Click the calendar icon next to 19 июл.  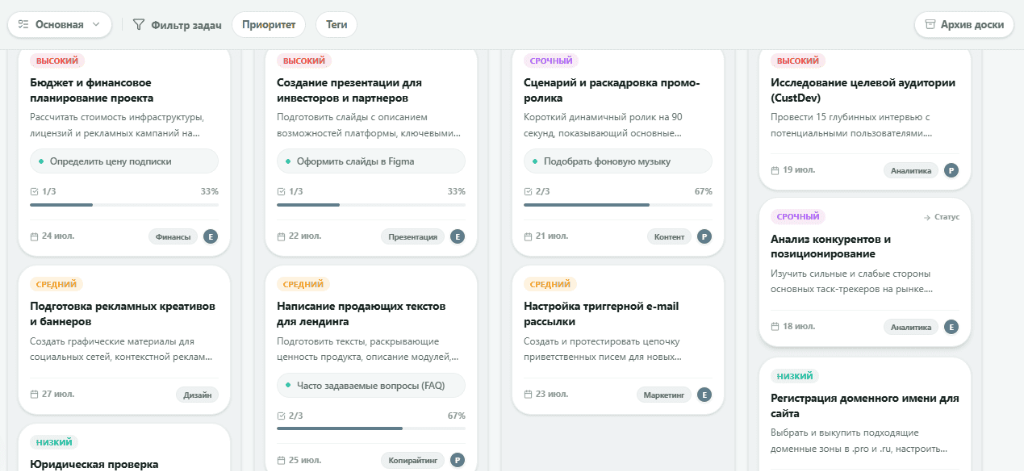(x=775, y=170)
